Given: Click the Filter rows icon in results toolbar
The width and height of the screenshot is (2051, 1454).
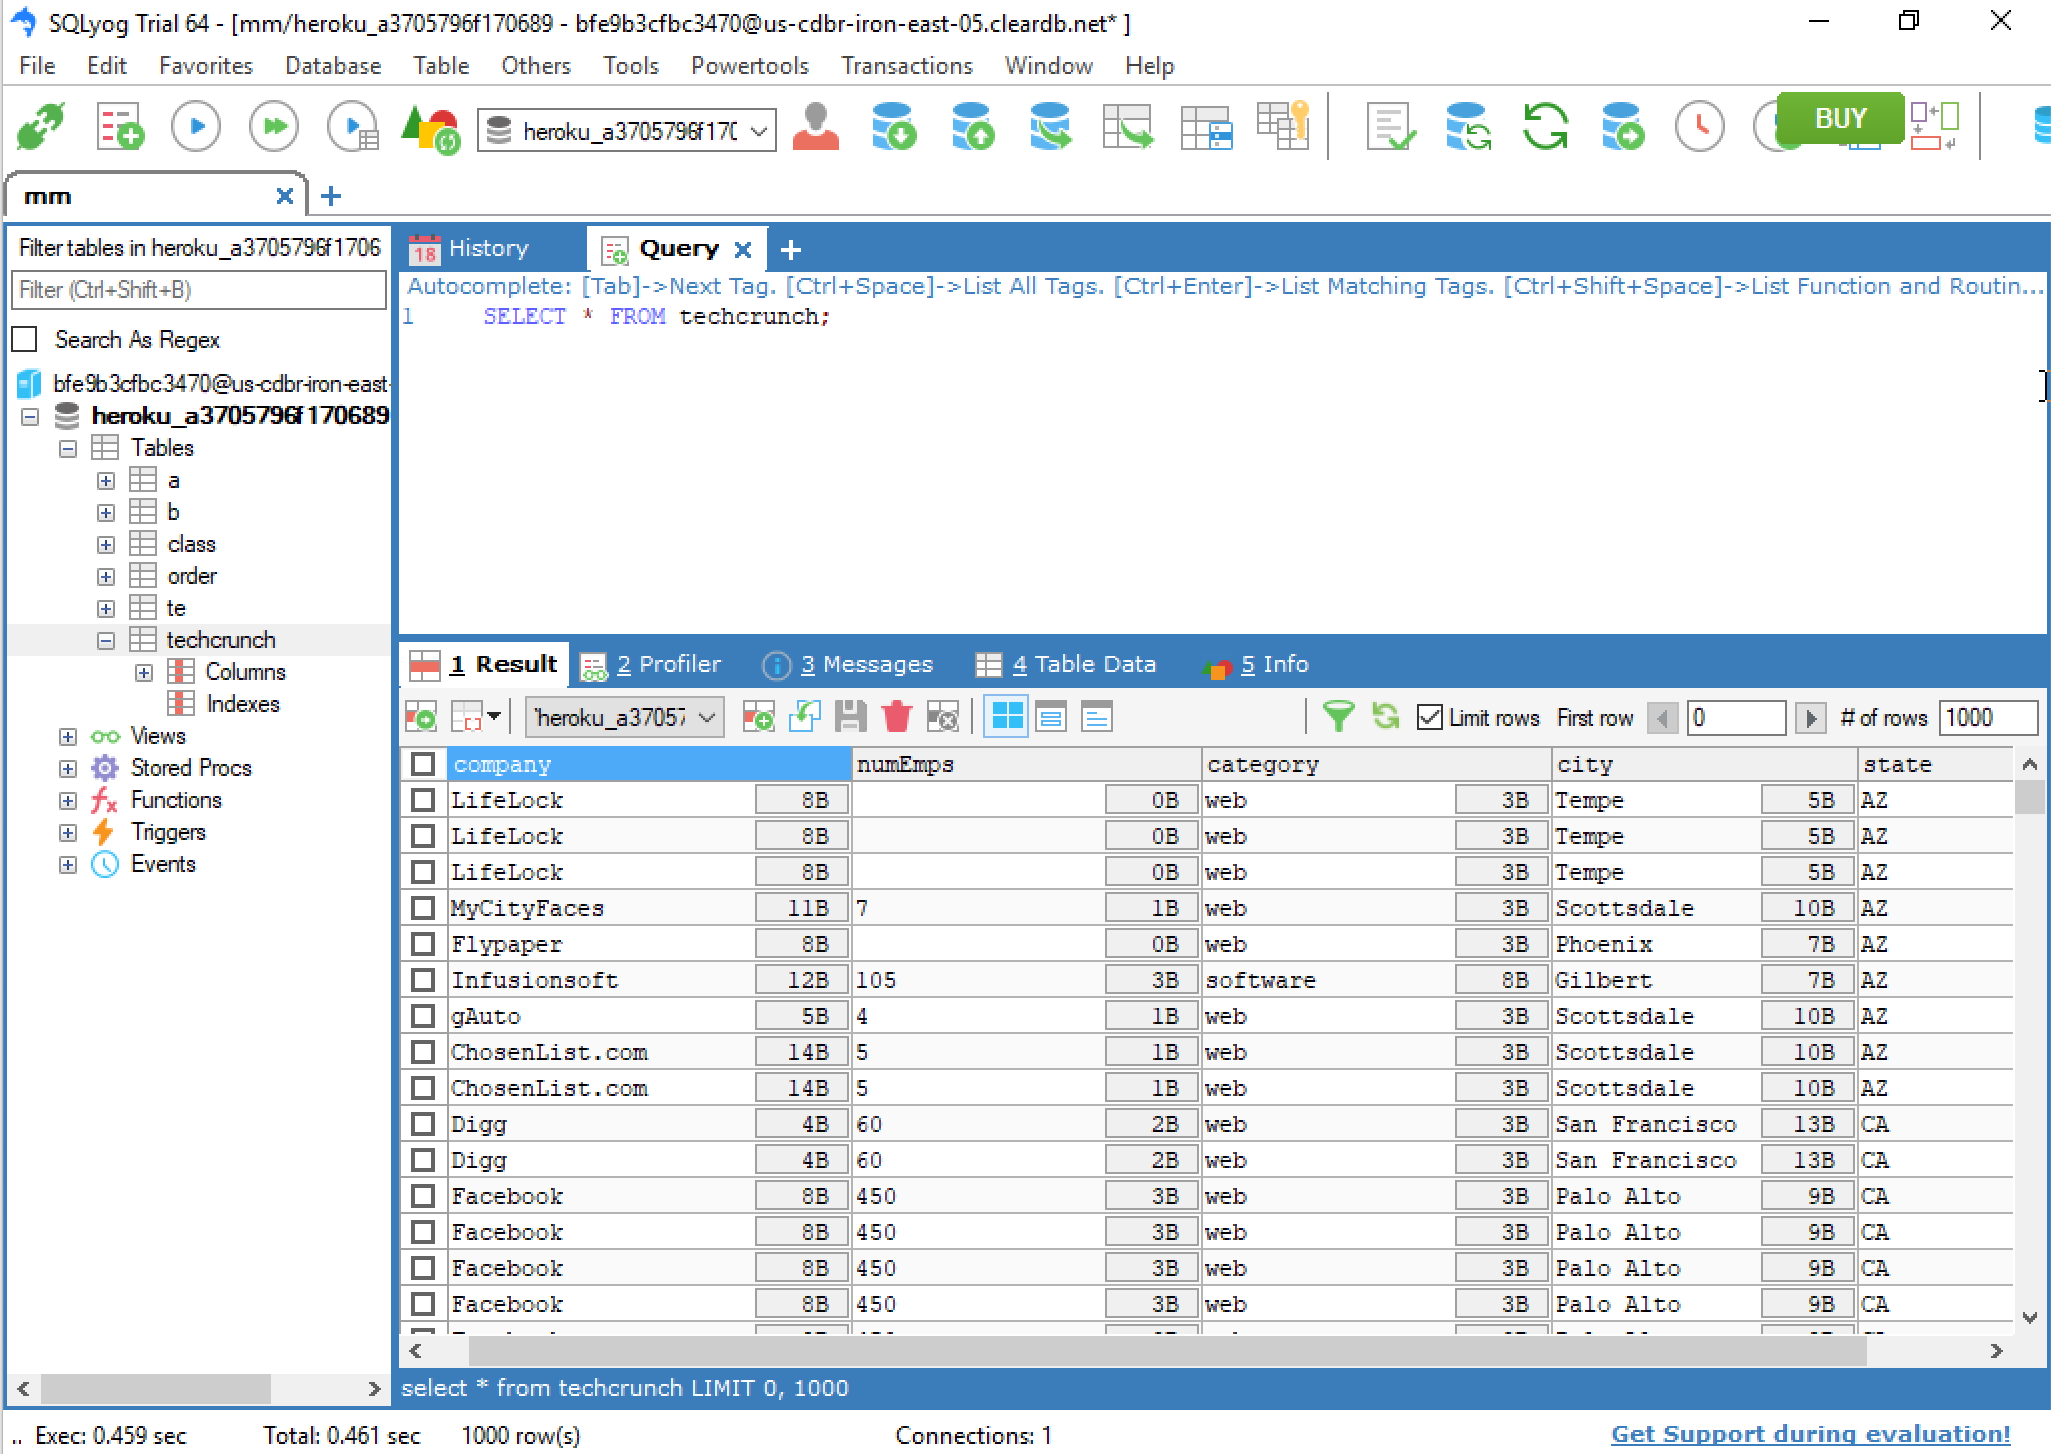Looking at the screenshot, I should click(x=1335, y=718).
